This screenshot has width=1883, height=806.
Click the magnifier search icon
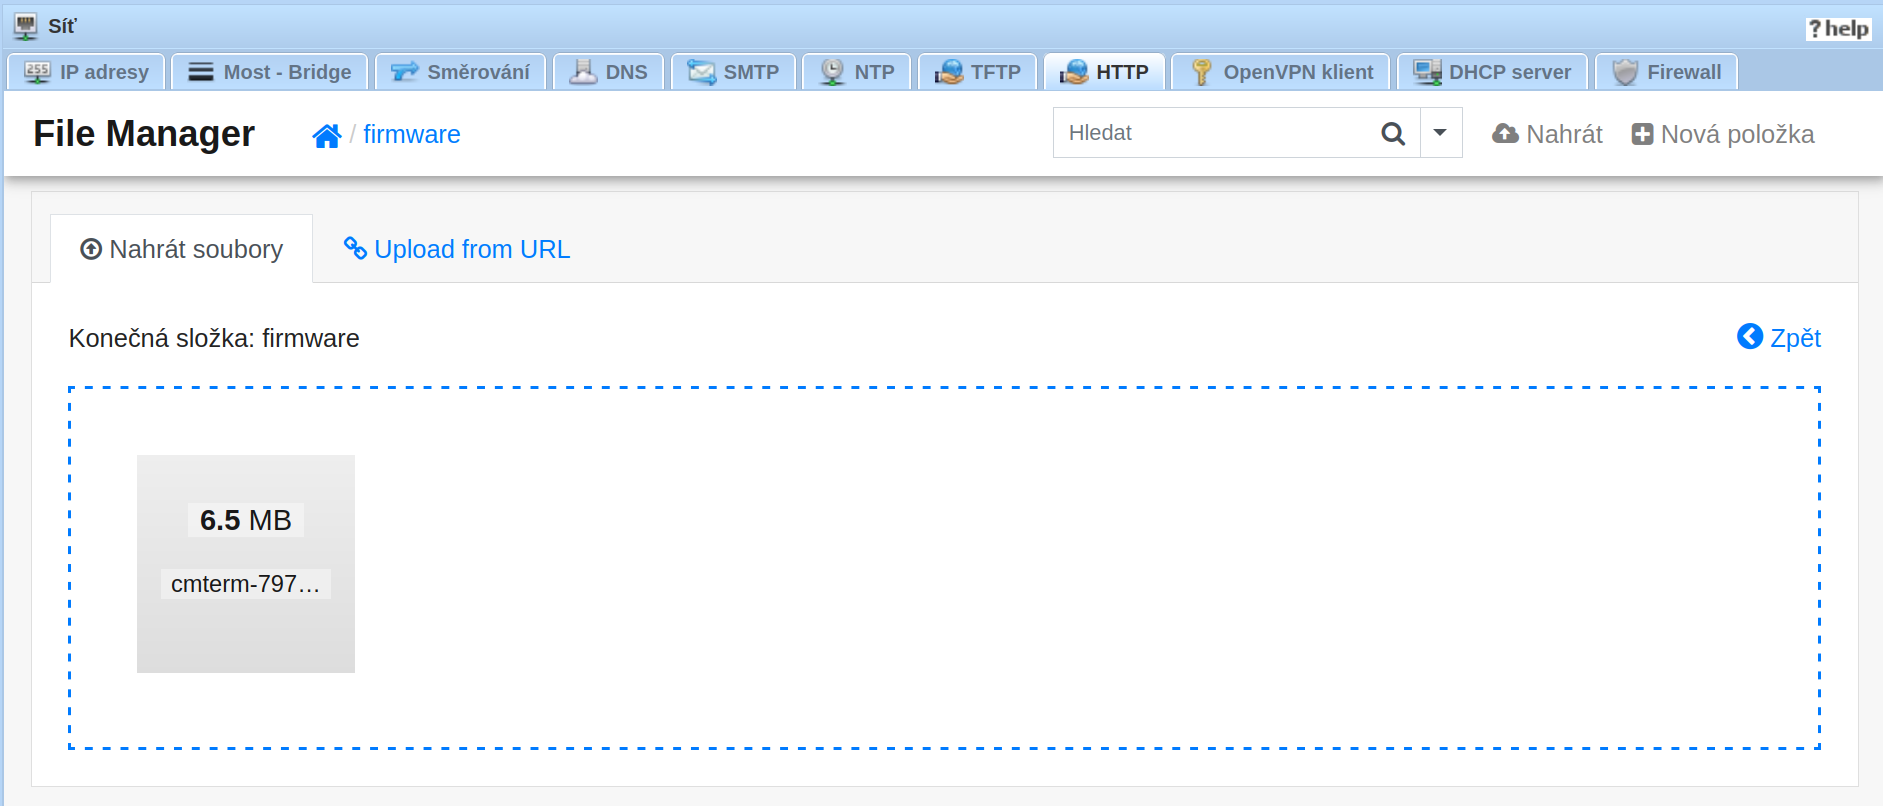pos(1393,133)
